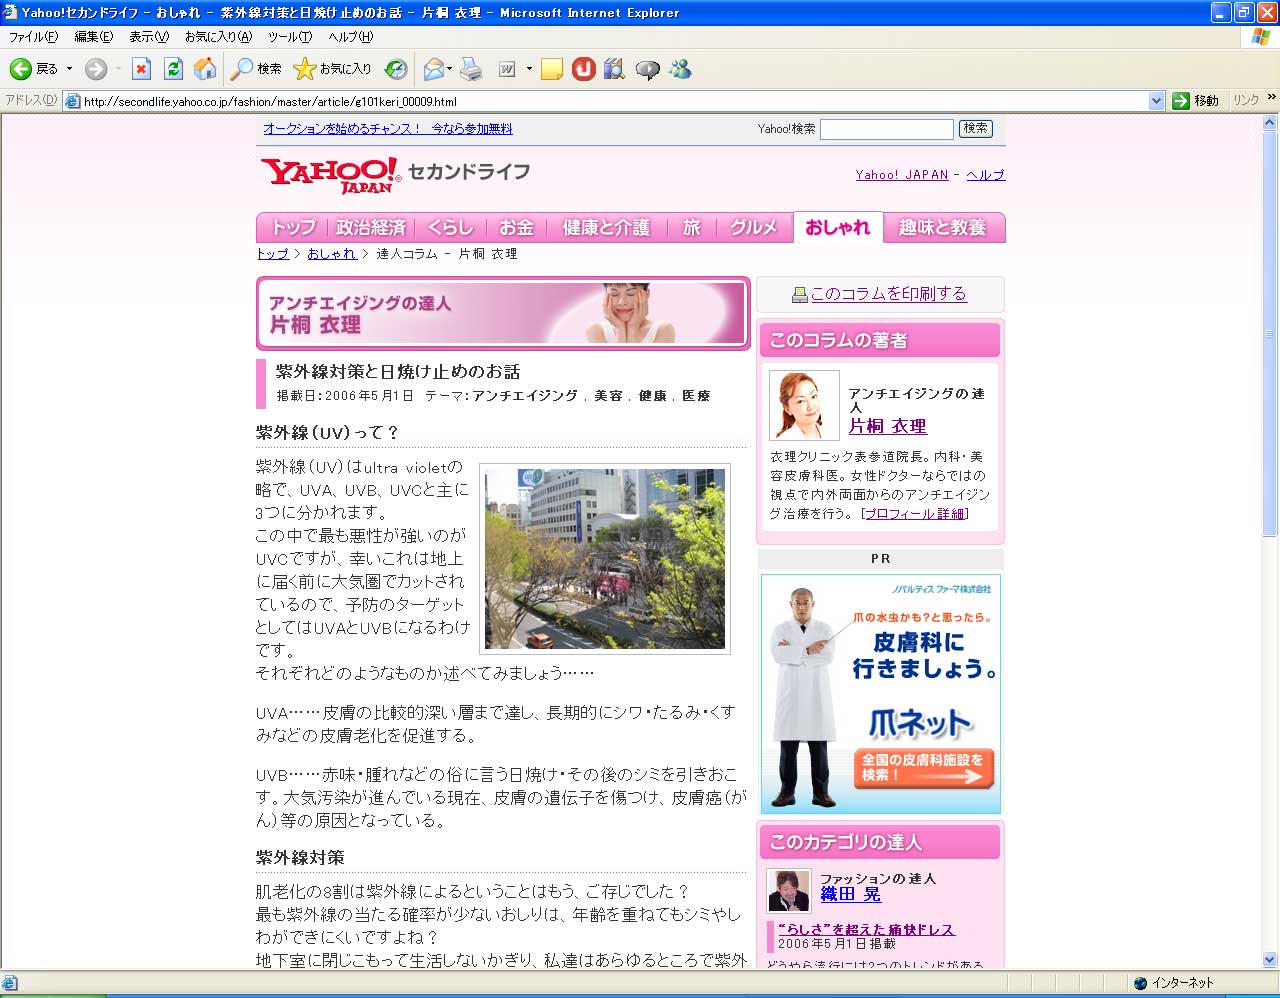
Task: Click the Messenger people icon in toolbar
Action: [x=681, y=69]
